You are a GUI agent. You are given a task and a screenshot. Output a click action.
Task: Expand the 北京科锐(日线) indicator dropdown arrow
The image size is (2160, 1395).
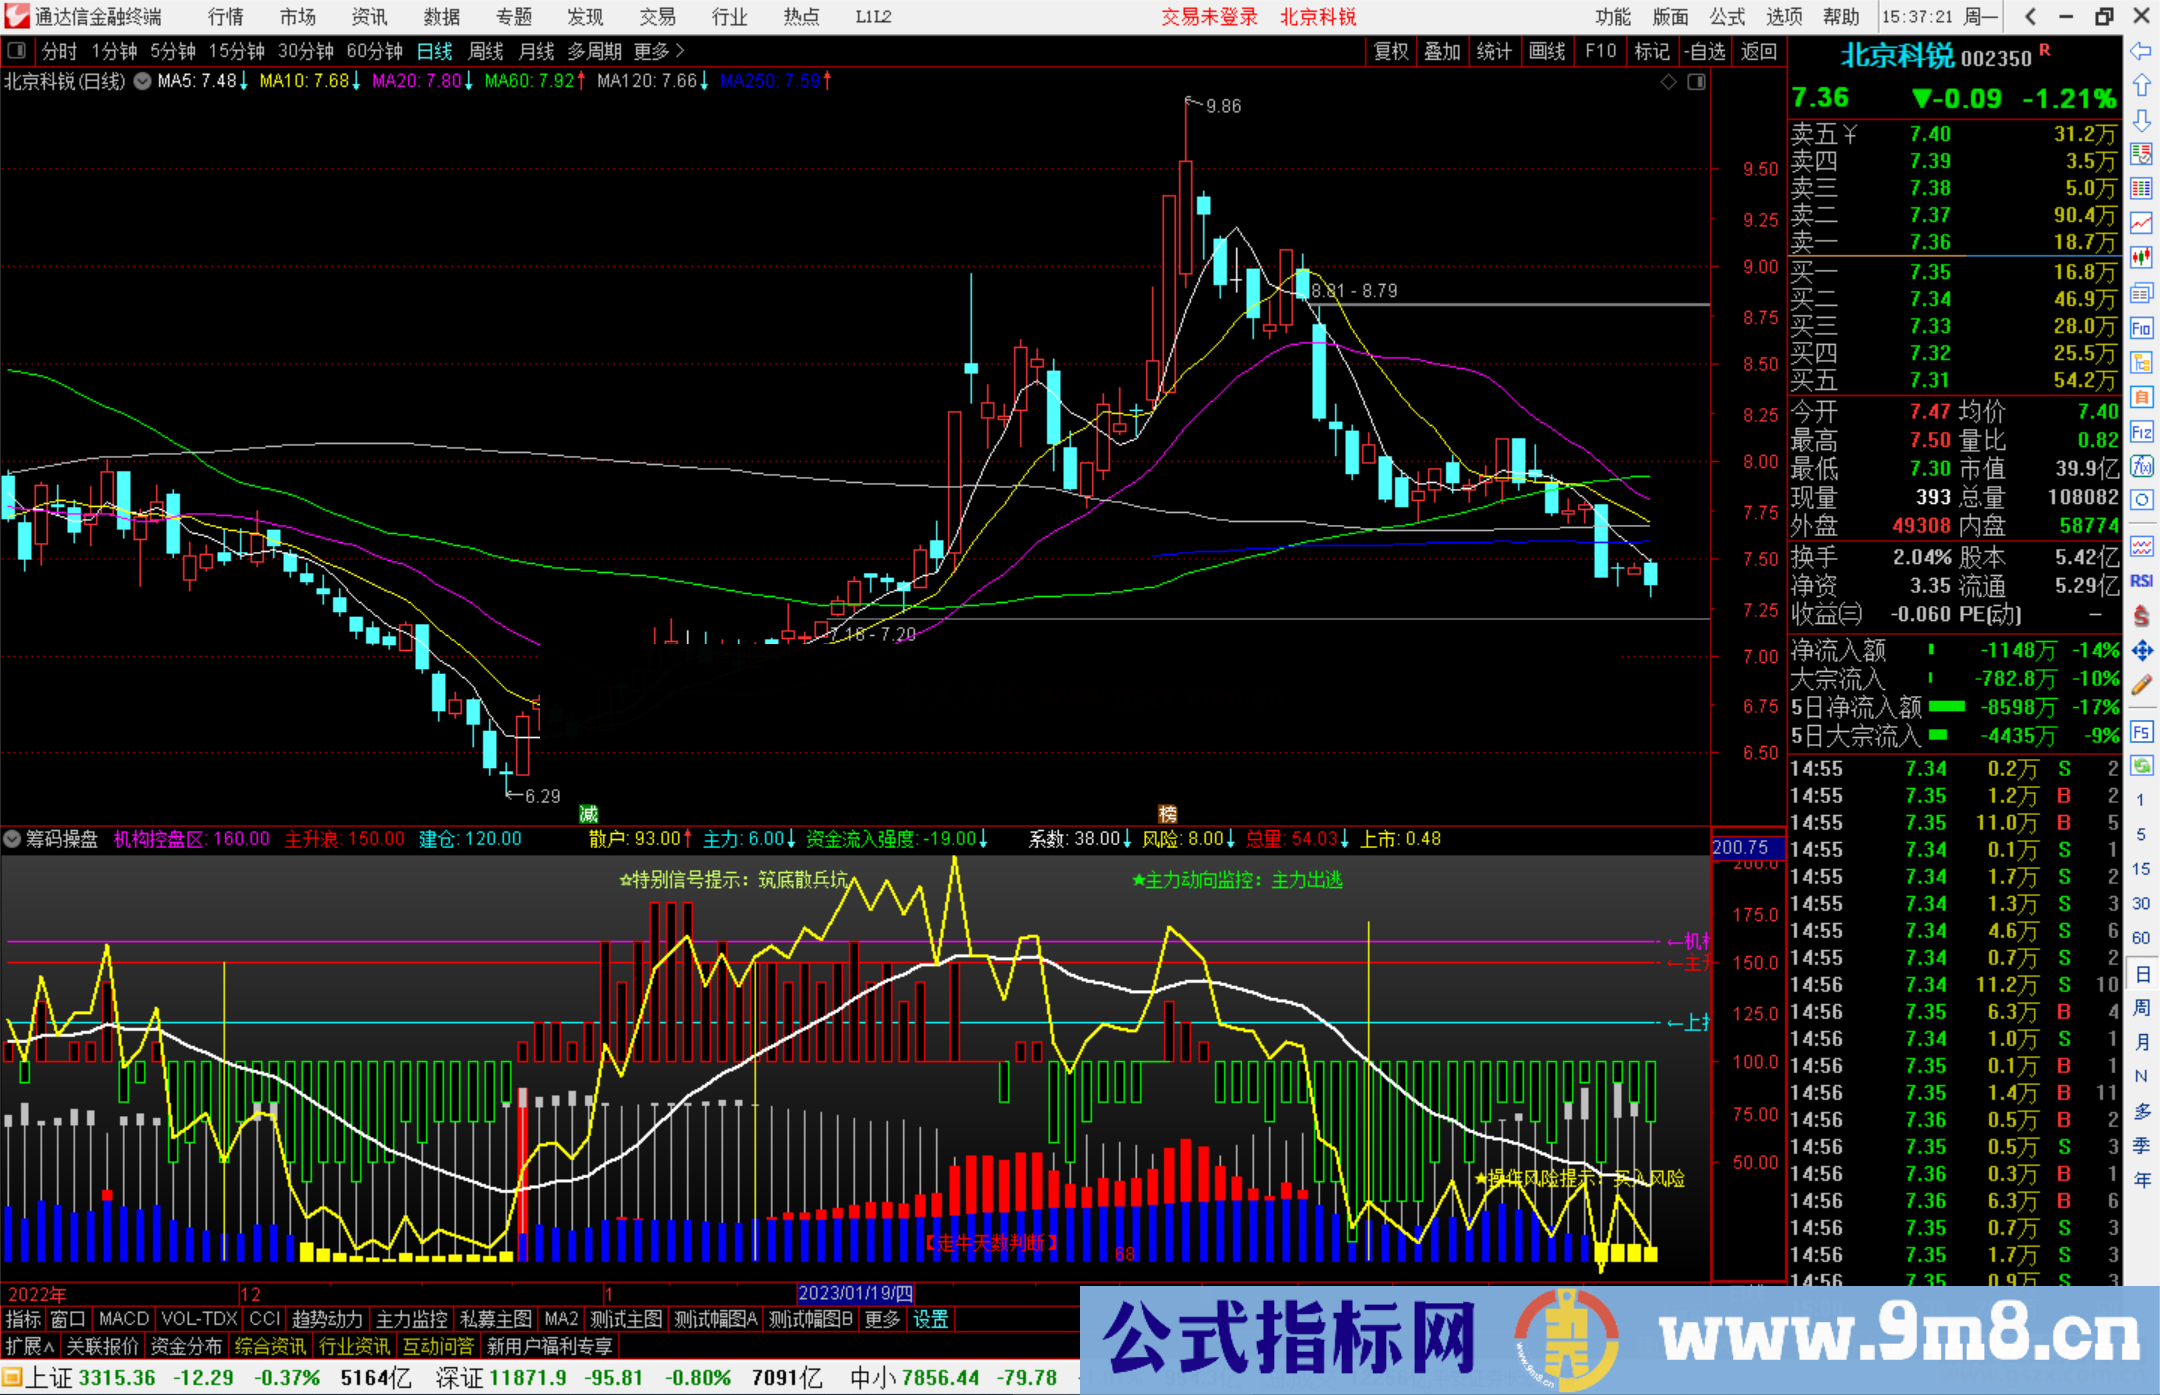[143, 81]
